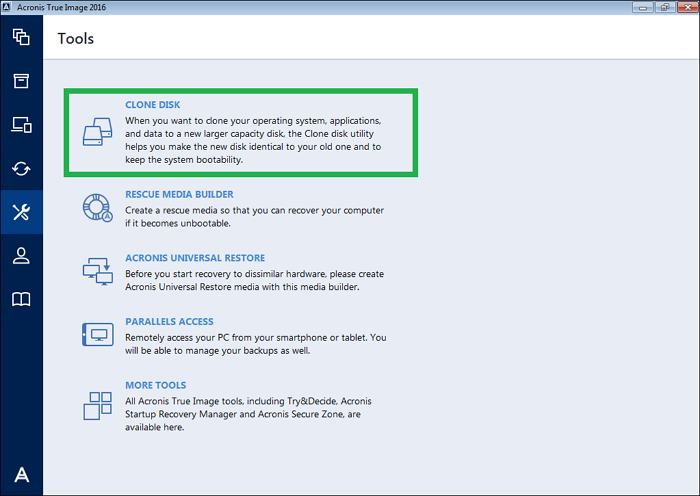Open the CLONE DISK title link

coord(153,104)
